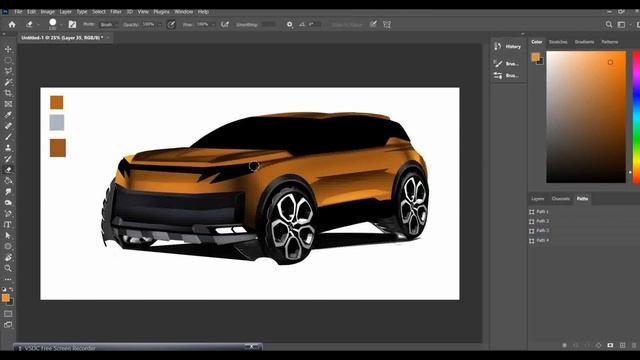
Task: Select the Clone Stamp tool
Action: 8,148
